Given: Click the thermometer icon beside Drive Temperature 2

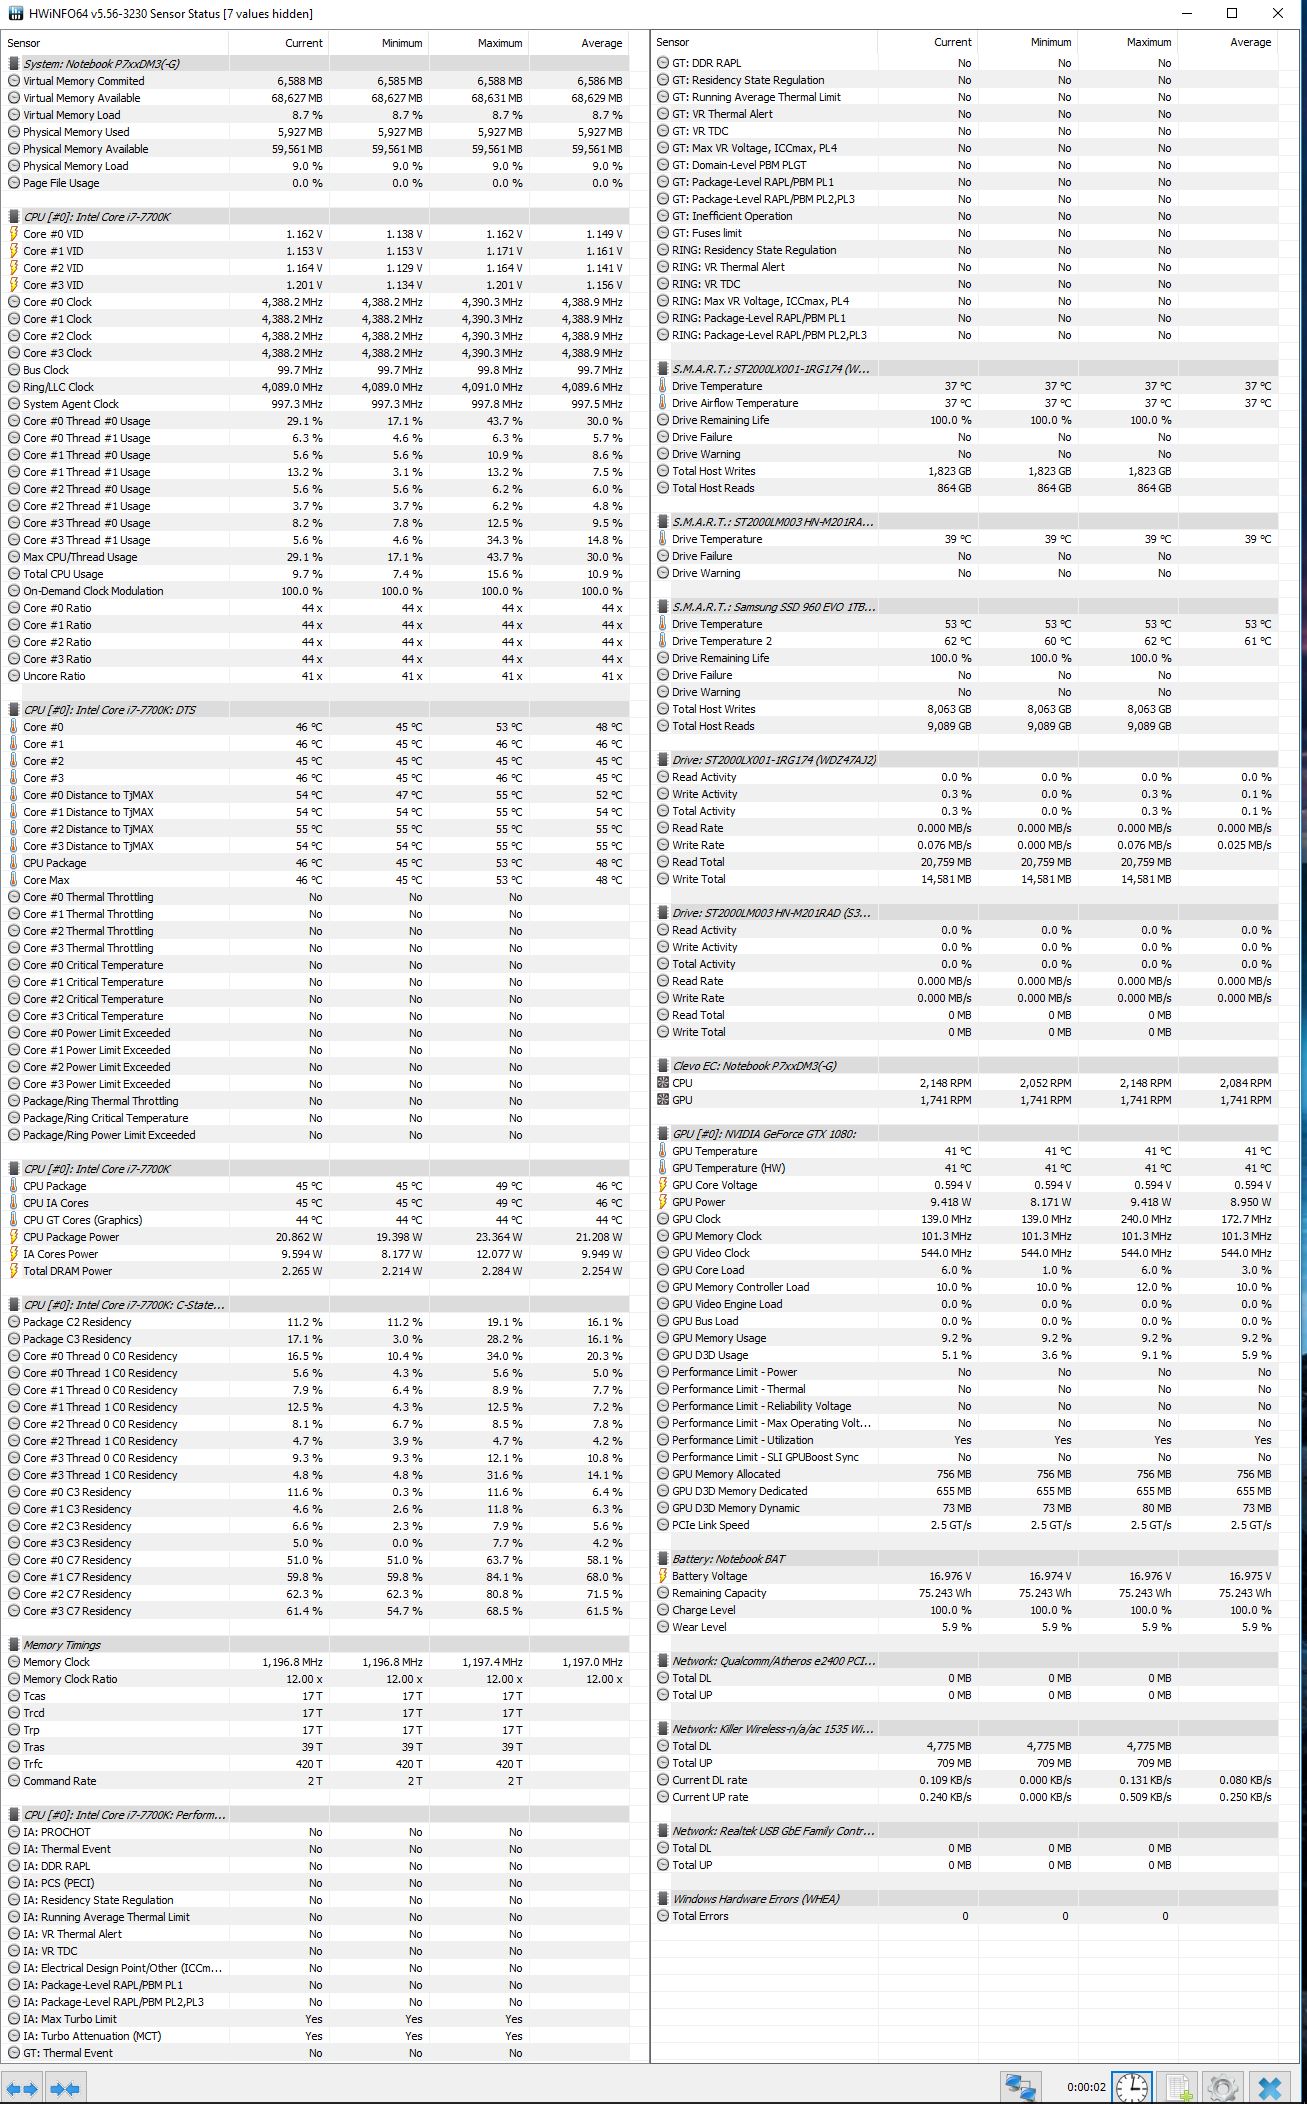Looking at the screenshot, I should click(662, 641).
